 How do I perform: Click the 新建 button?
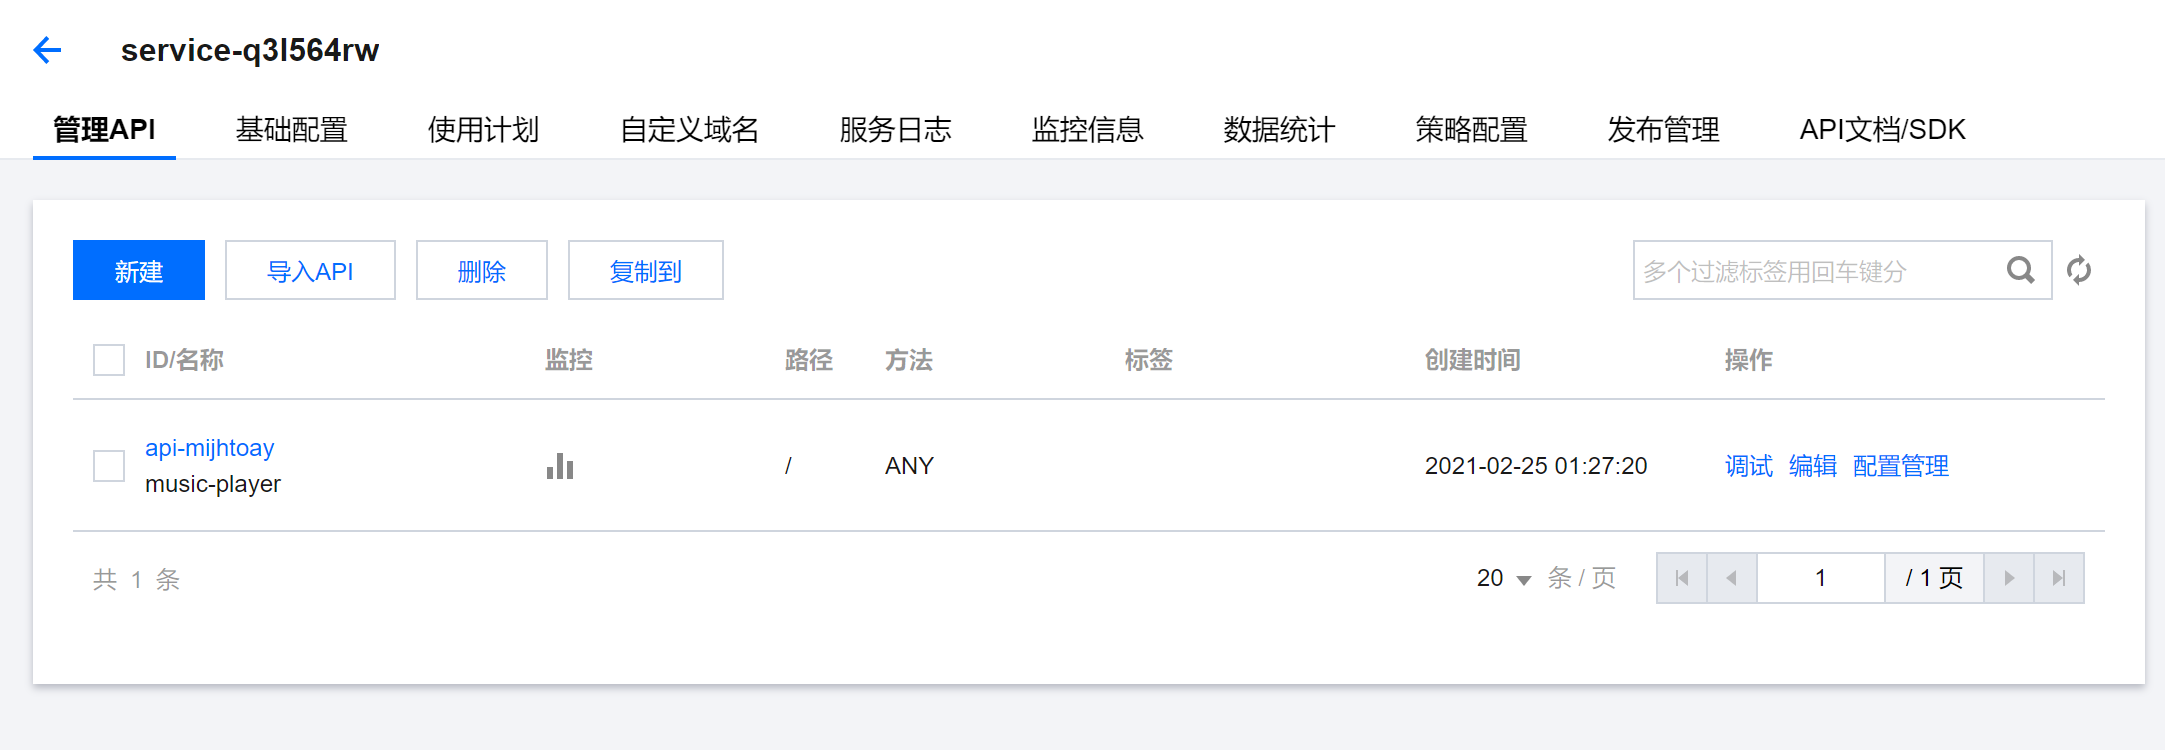(139, 270)
